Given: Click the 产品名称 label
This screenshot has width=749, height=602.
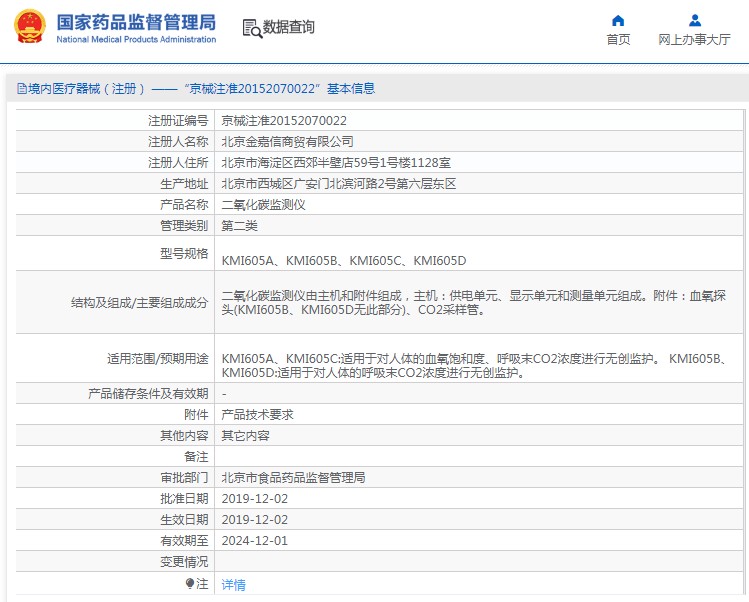Looking at the screenshot, I should [184, 205].
